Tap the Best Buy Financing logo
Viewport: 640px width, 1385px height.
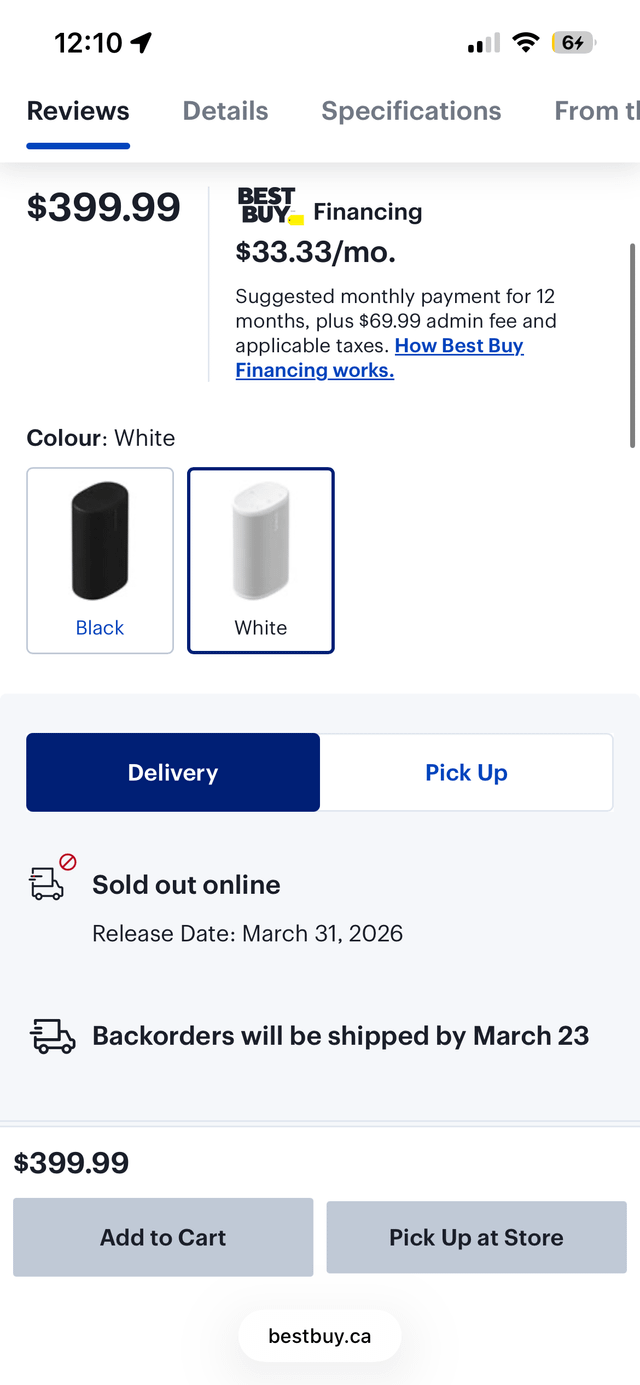[x=270, y=206]
